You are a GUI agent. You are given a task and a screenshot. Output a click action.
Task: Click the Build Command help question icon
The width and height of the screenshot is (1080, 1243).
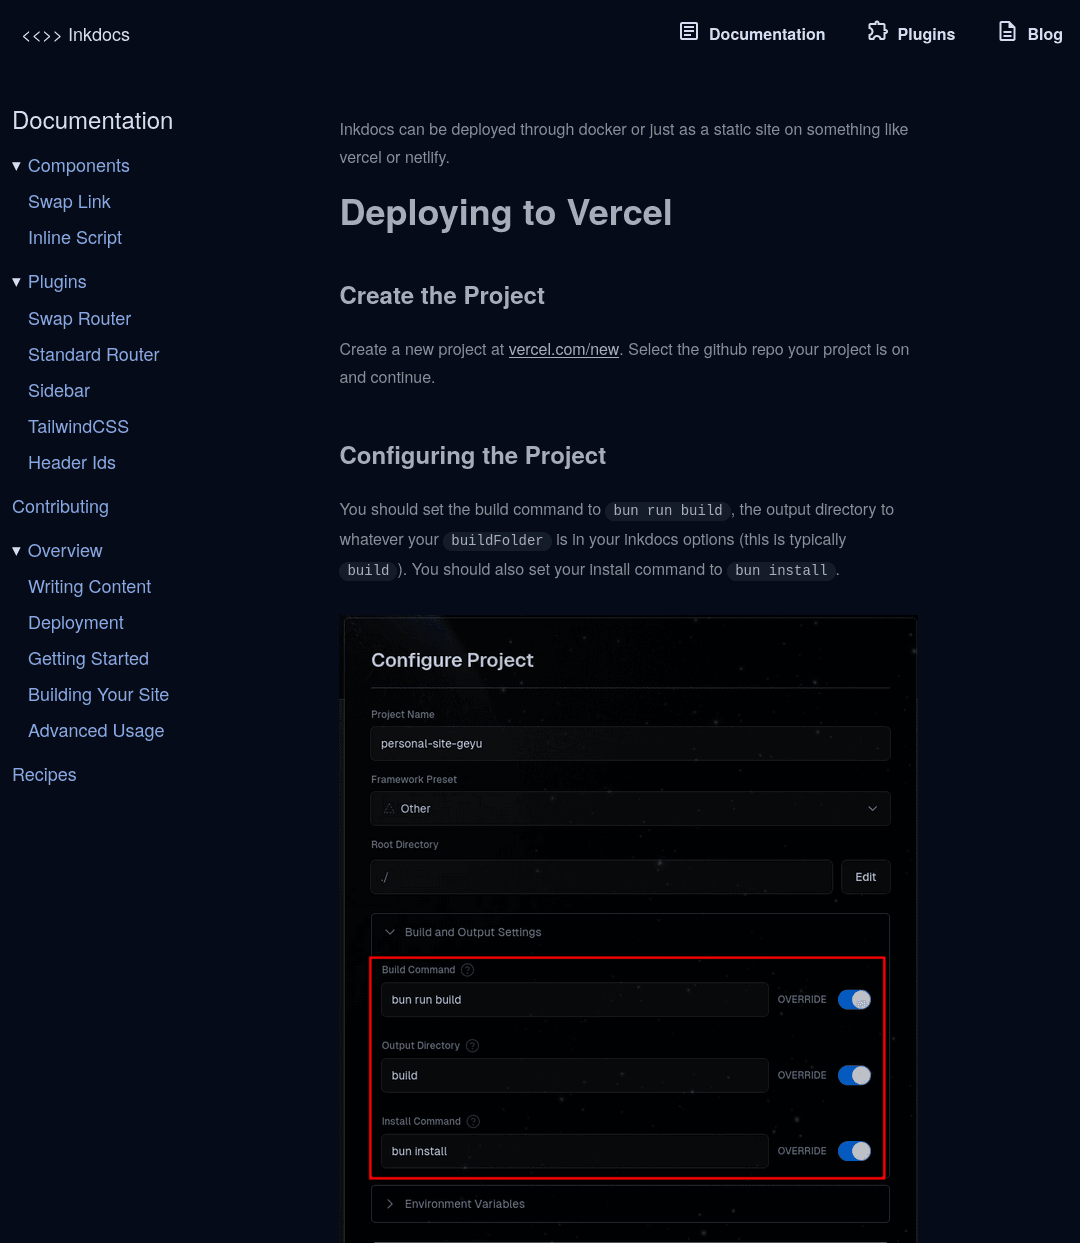[467, 970]
